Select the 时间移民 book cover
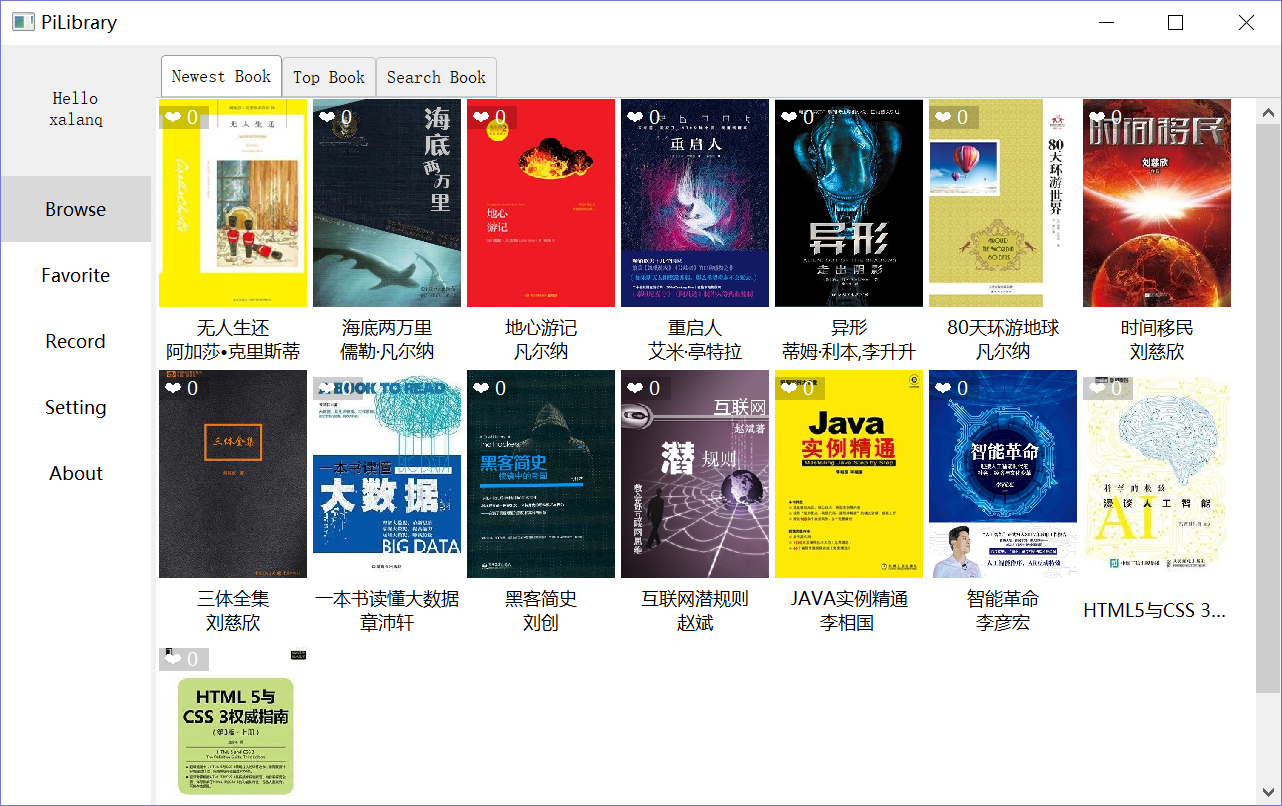This screenshot has height=806, width=1282. pyautogui.click(x=1157, y=203)
